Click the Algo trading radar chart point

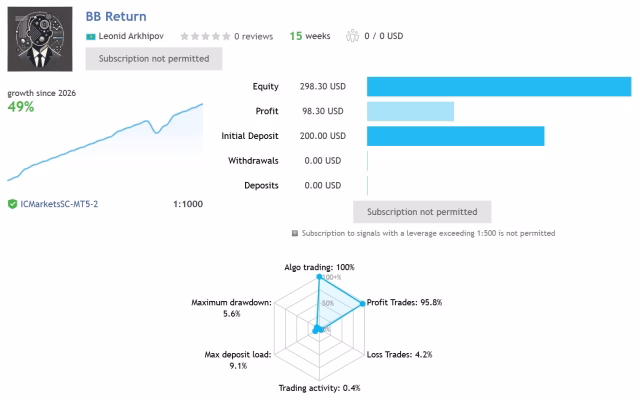point(320,277)
